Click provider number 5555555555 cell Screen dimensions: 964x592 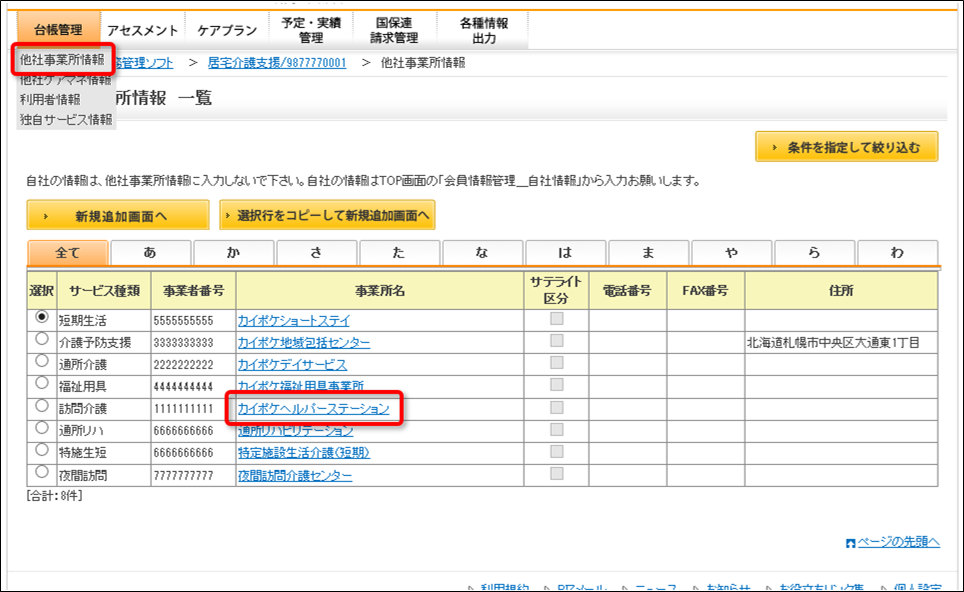tap(194, 320)
